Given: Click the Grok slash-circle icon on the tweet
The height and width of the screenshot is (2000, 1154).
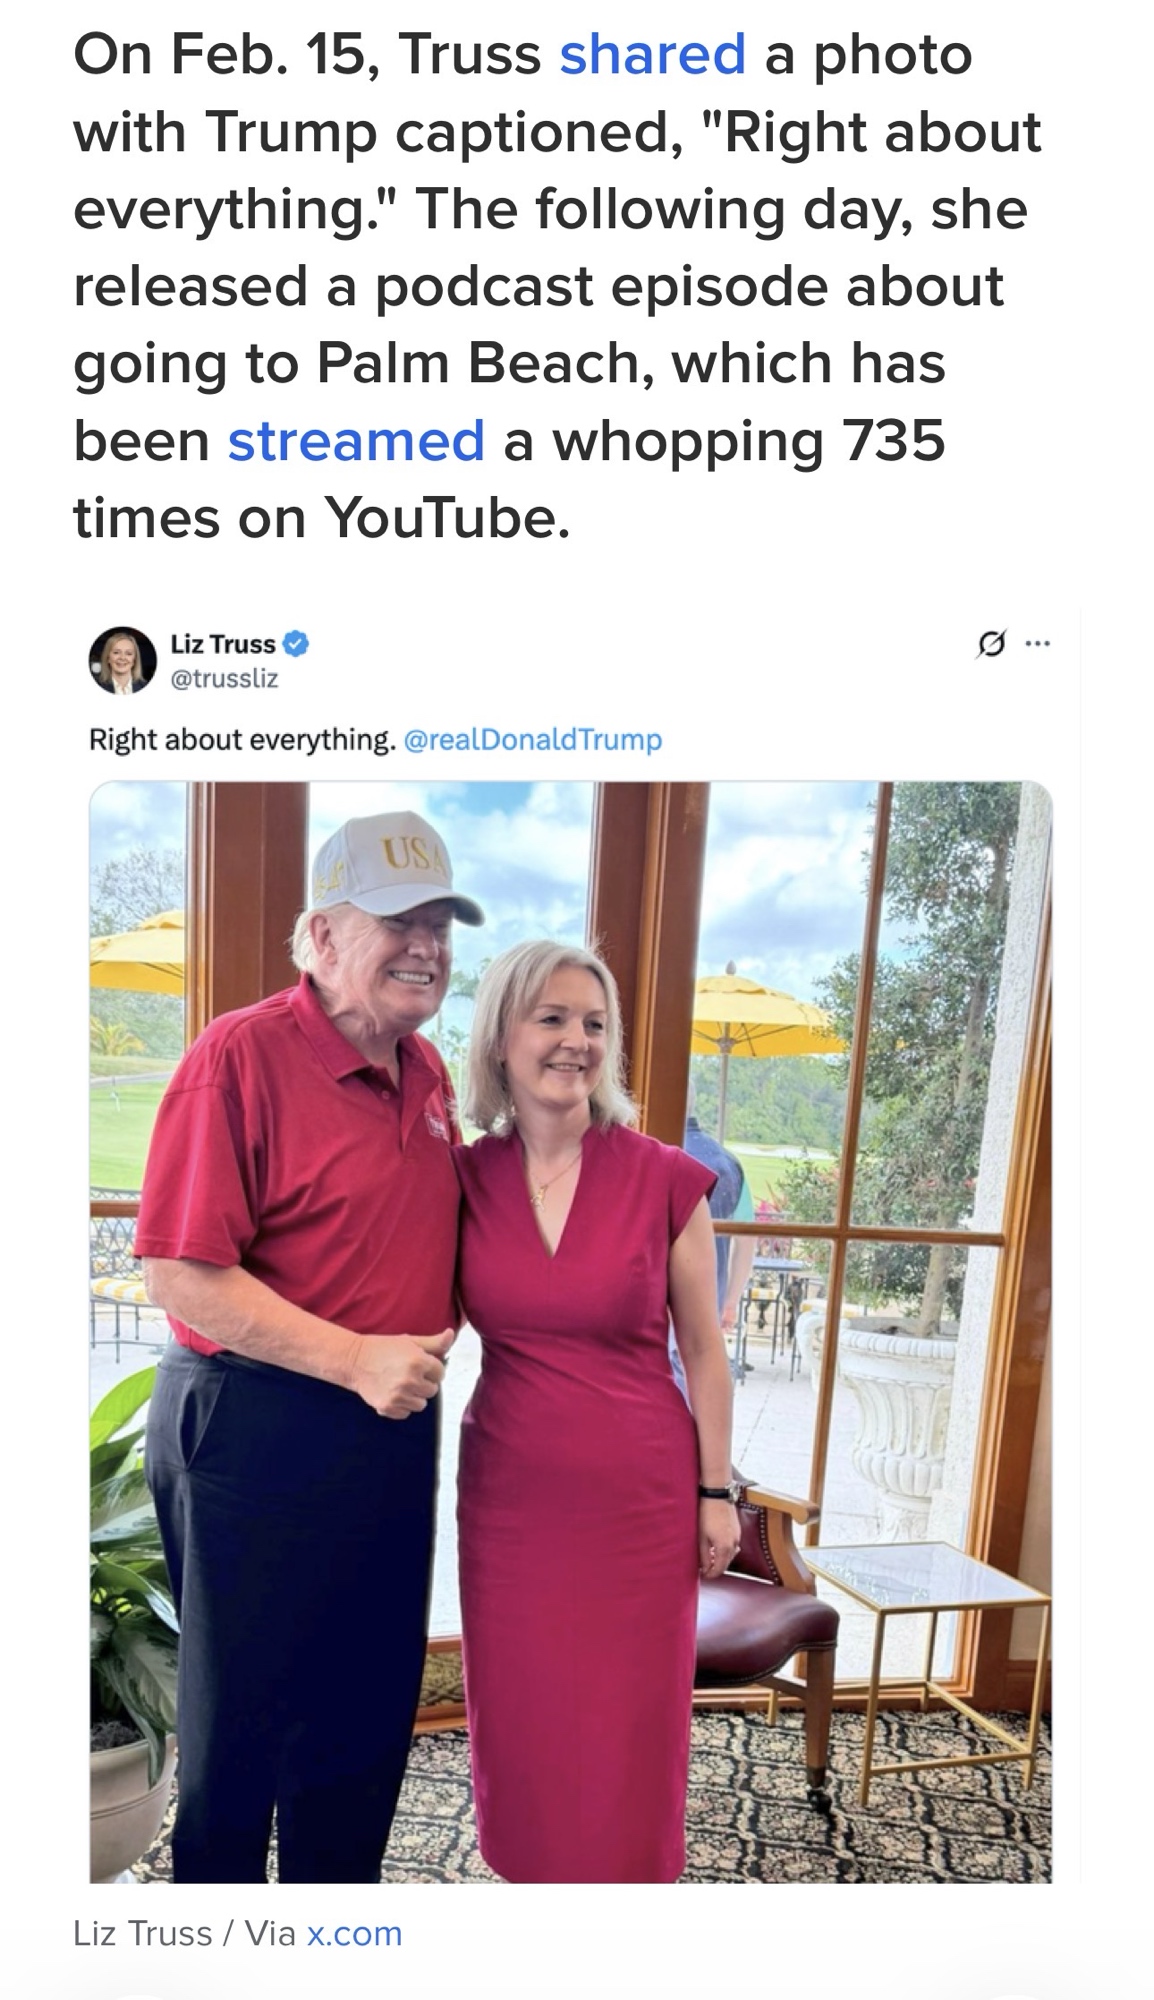Looking at the screenshot, I should [x=989, y=646].
